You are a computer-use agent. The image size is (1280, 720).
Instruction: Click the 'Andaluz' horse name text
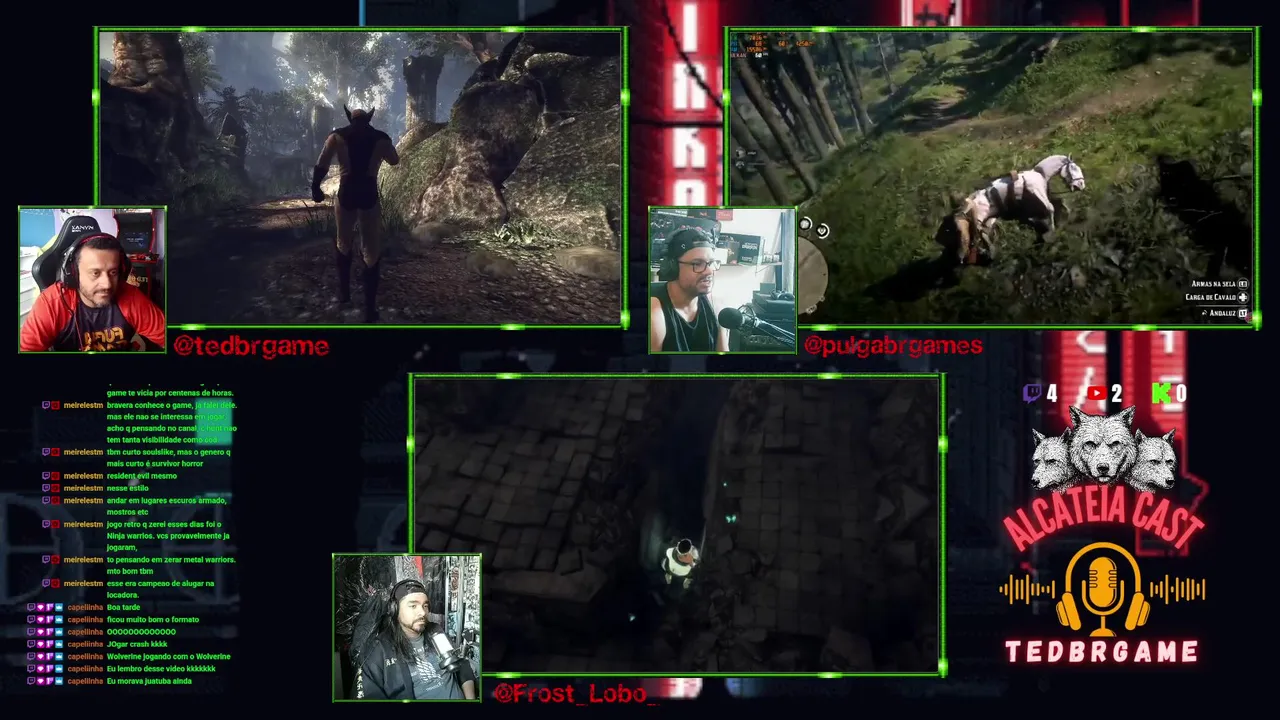1222,313
